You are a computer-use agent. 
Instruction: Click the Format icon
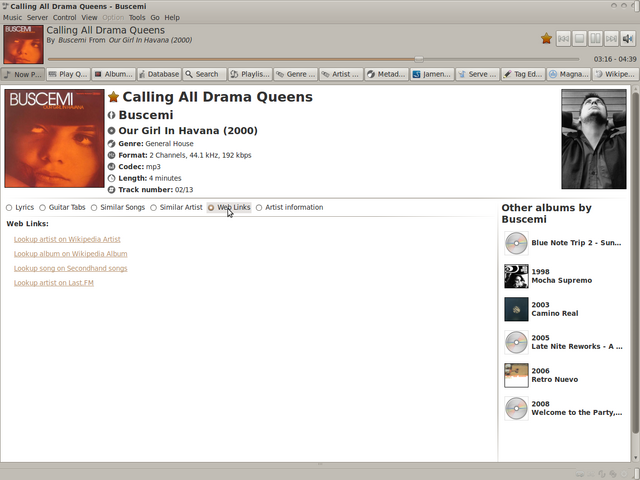pyautogui.click(x=111, y=155)
